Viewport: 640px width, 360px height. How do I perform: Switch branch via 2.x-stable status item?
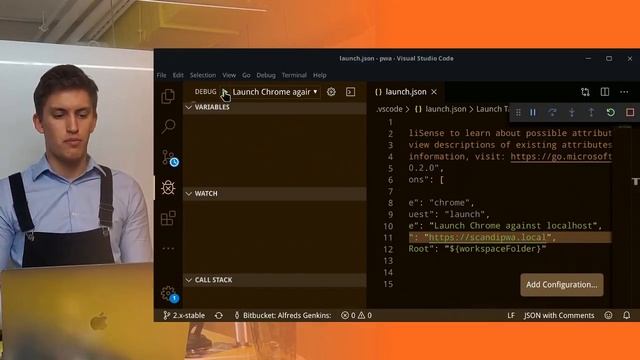pos(184,315)
